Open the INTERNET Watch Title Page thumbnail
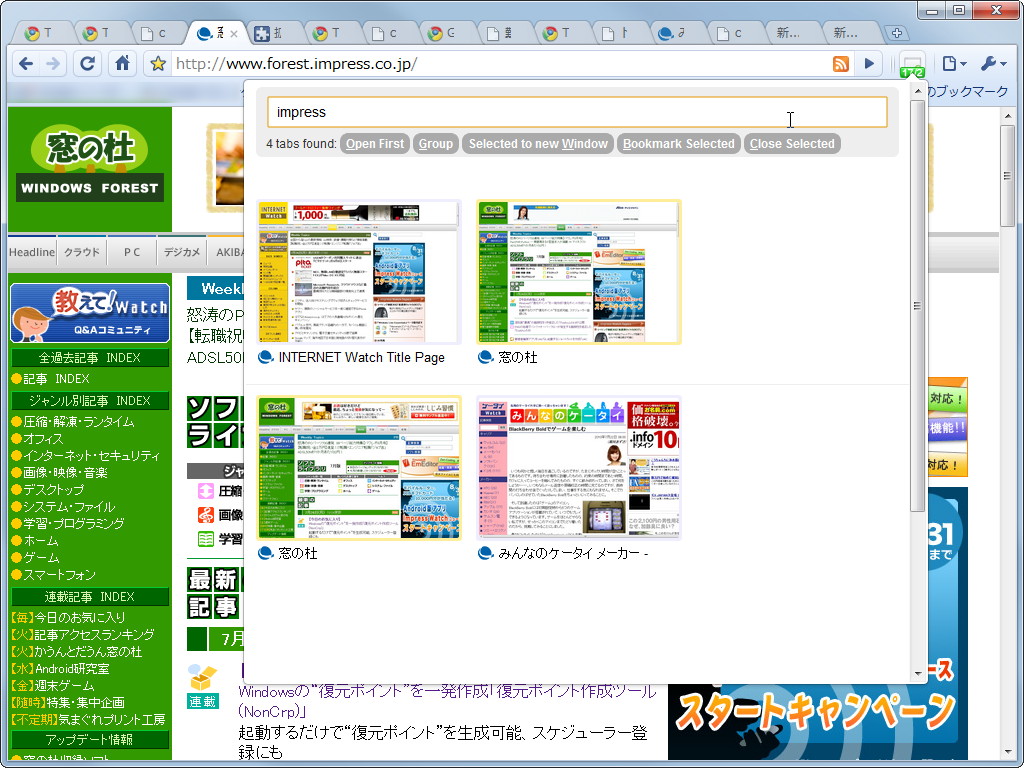This screenshot has width=1024, height=768. (x=358, y=270)
